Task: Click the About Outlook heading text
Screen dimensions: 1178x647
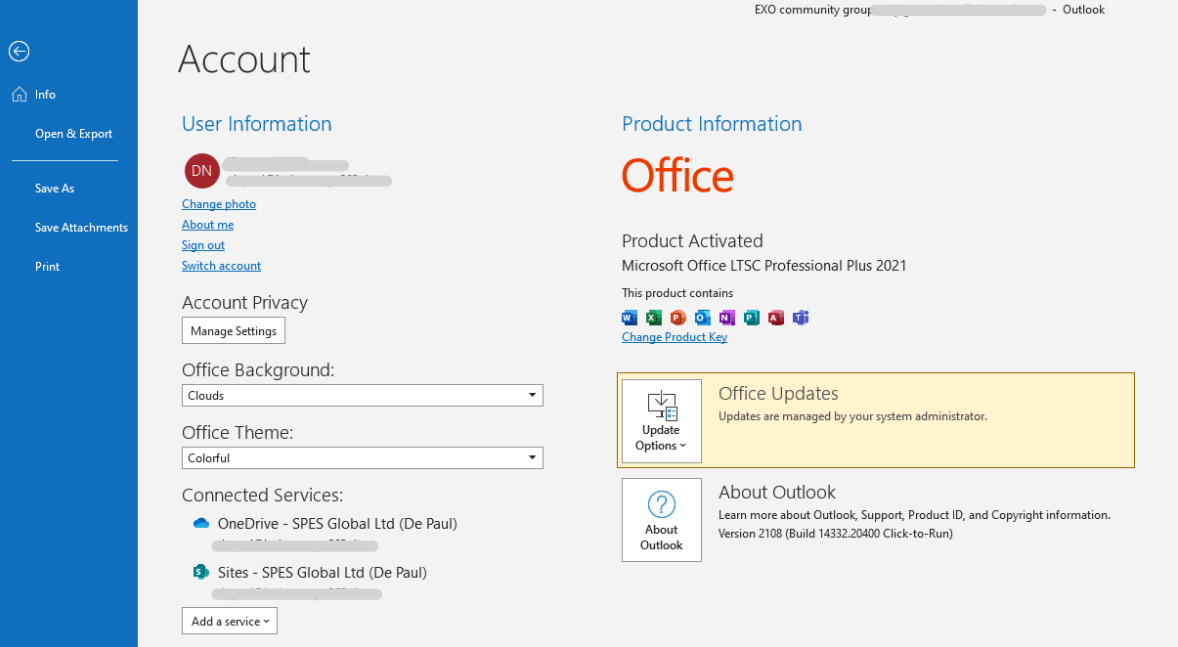Action: click(777, 492)
